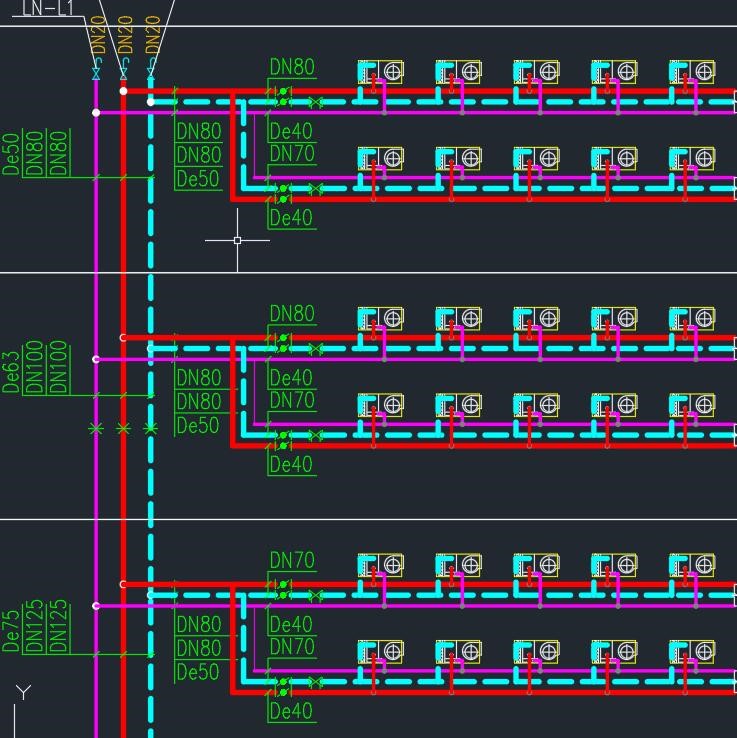The height and width of the screenshot is (738, 737).
Task: Select the valve symbol atop the cyan dashed riser
Action: tap(151, 72)
